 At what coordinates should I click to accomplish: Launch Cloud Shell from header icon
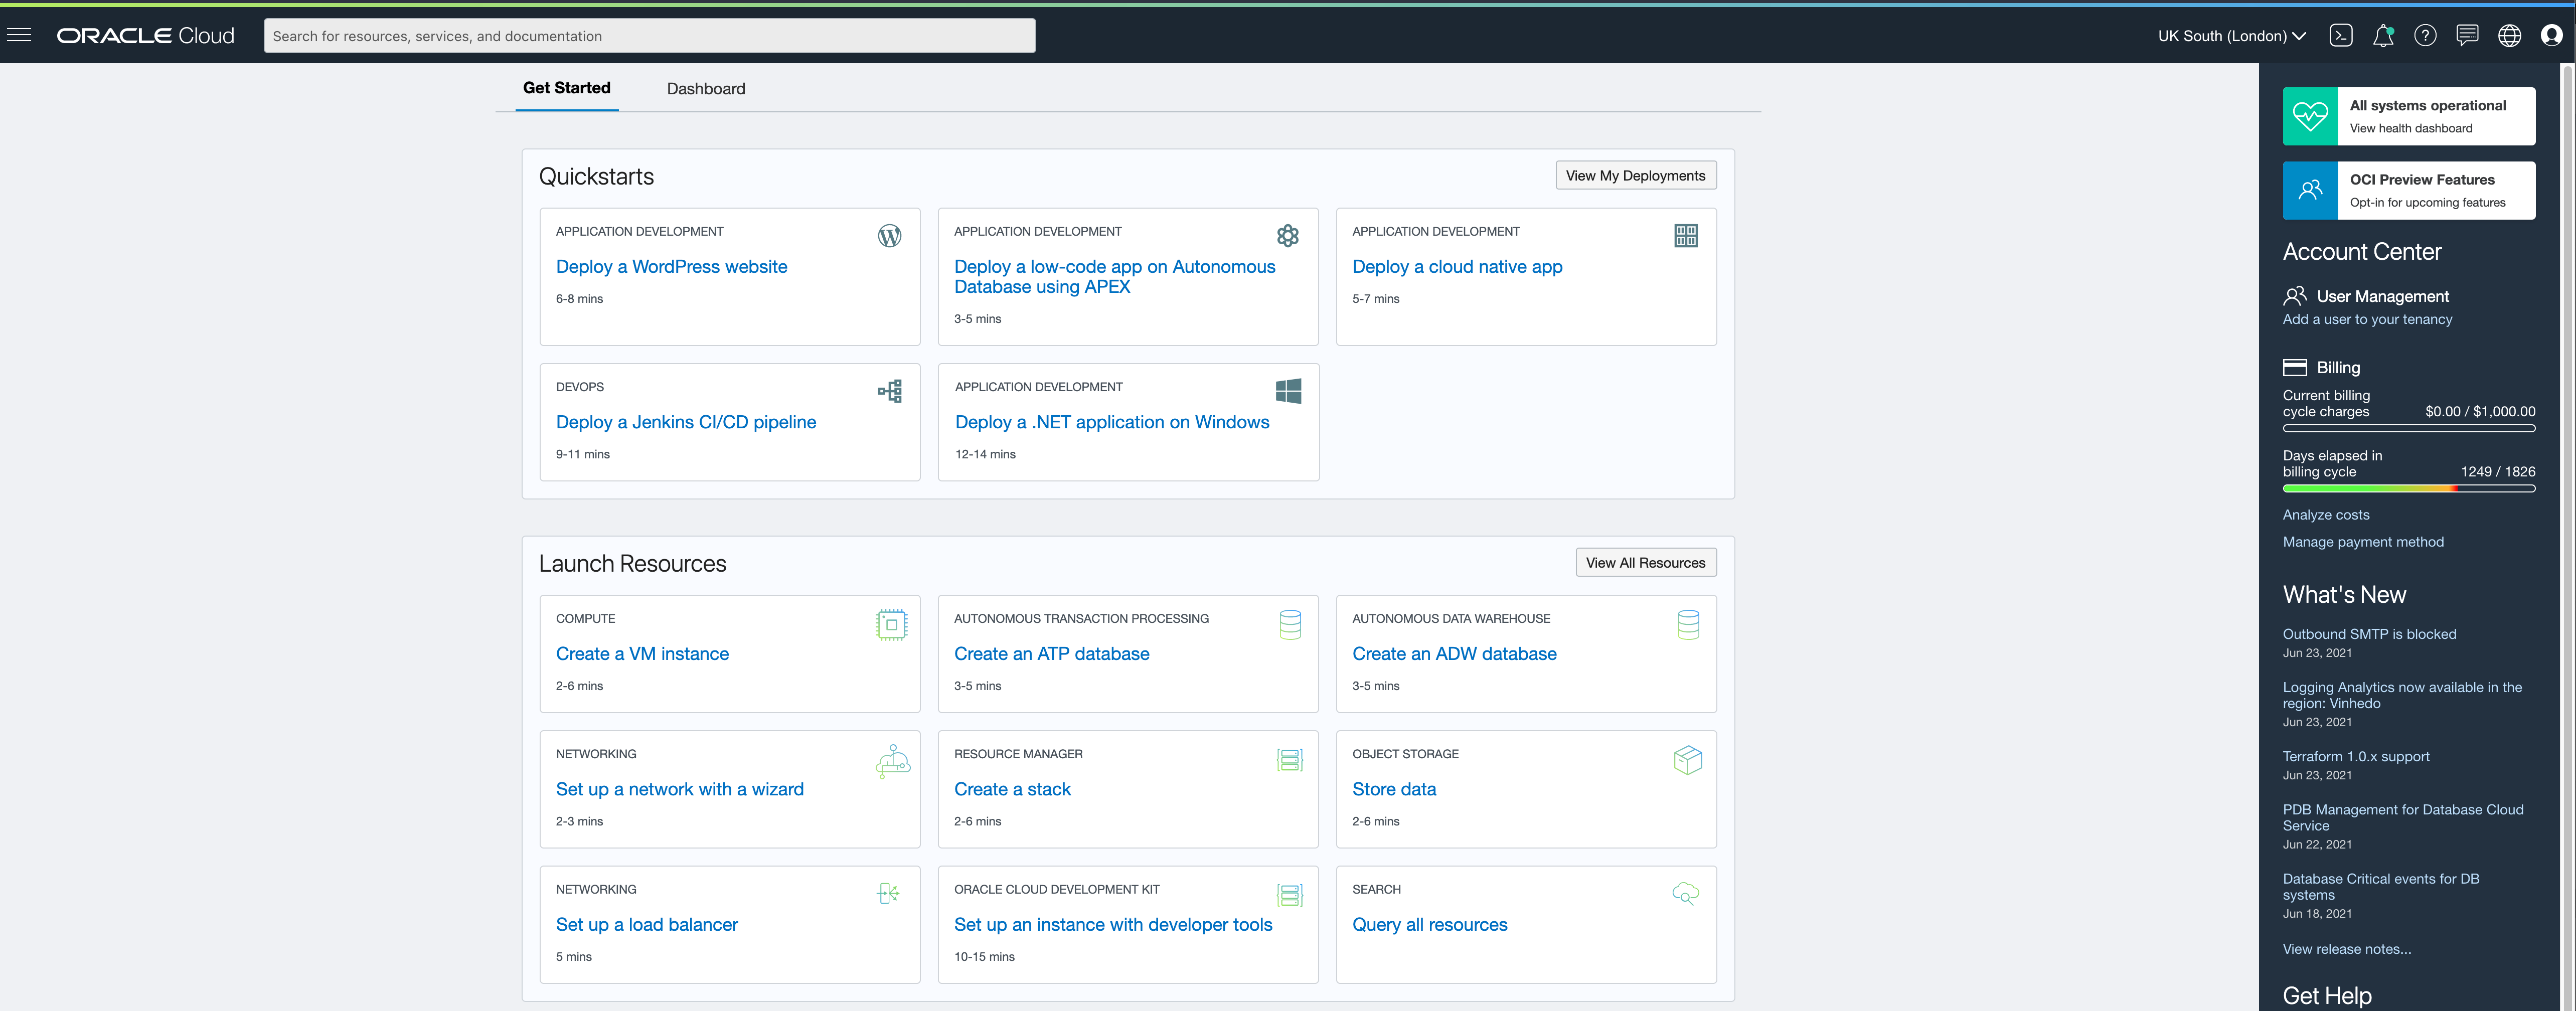pos(2340,35)
